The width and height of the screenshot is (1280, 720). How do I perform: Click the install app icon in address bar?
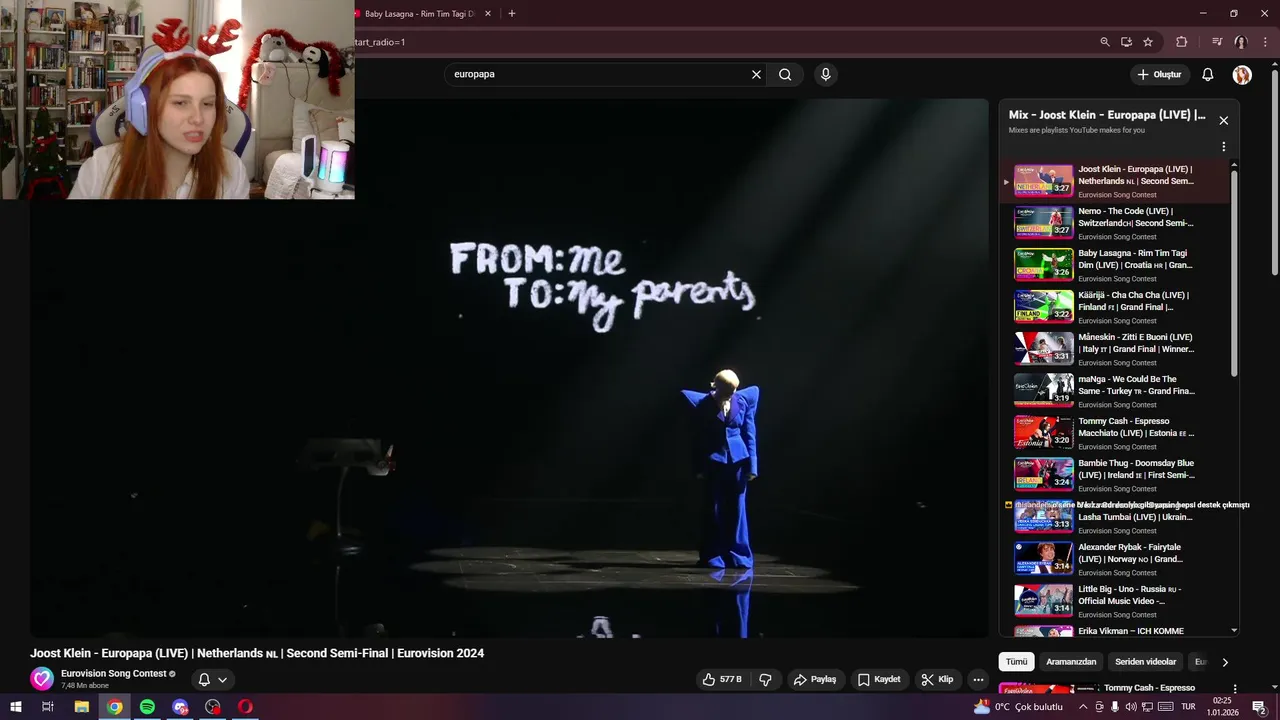point(1126,42)
